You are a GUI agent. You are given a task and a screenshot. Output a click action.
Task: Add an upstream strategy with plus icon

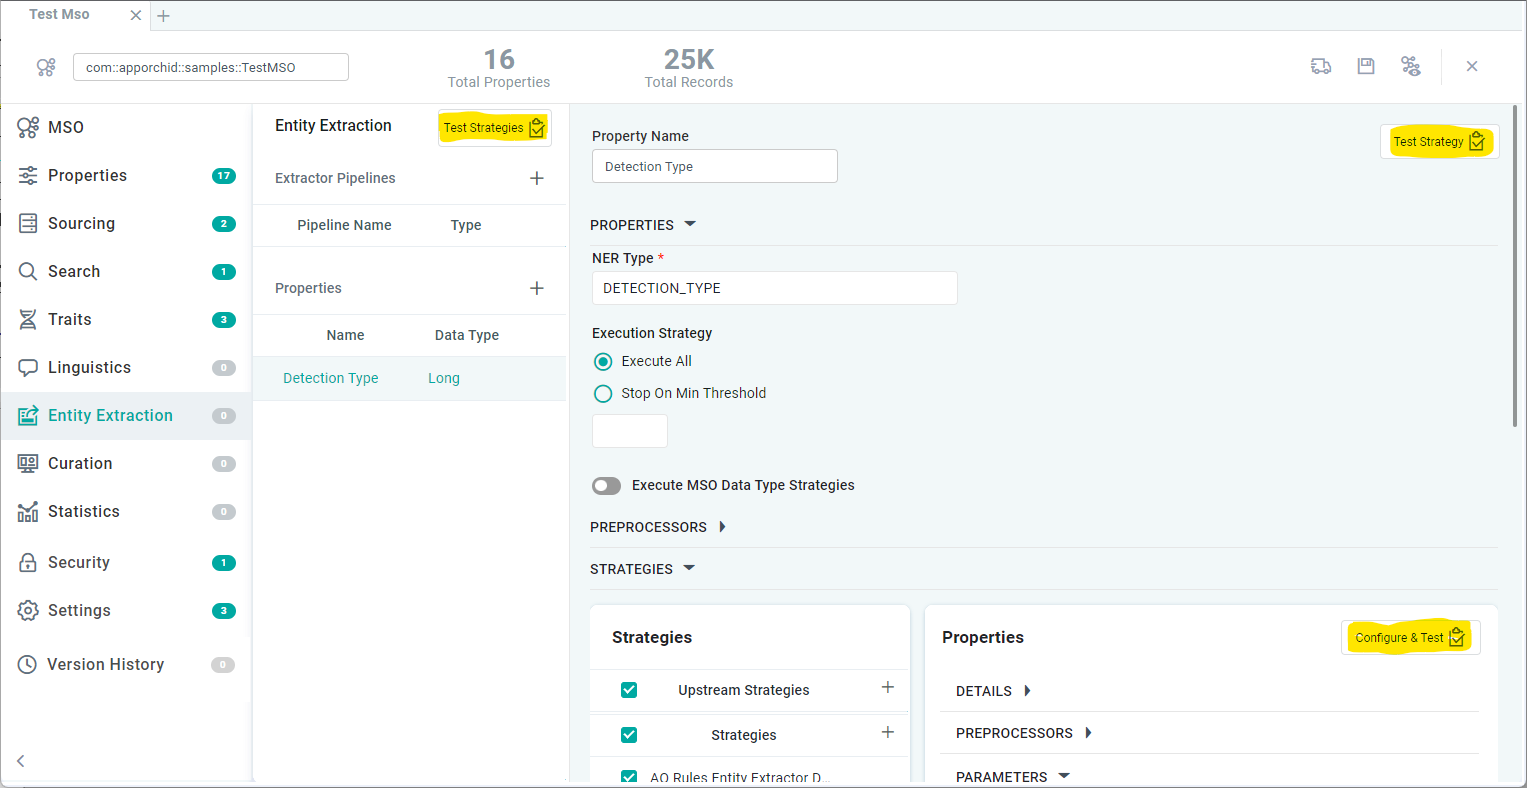point(887,688)
